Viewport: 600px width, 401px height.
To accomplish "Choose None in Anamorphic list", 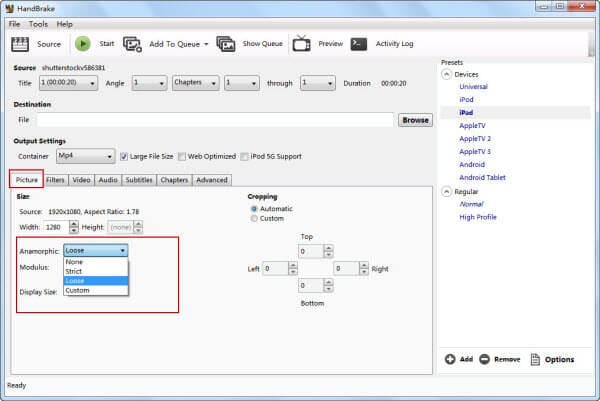I will pyautogui.click(x=96, y=262).
